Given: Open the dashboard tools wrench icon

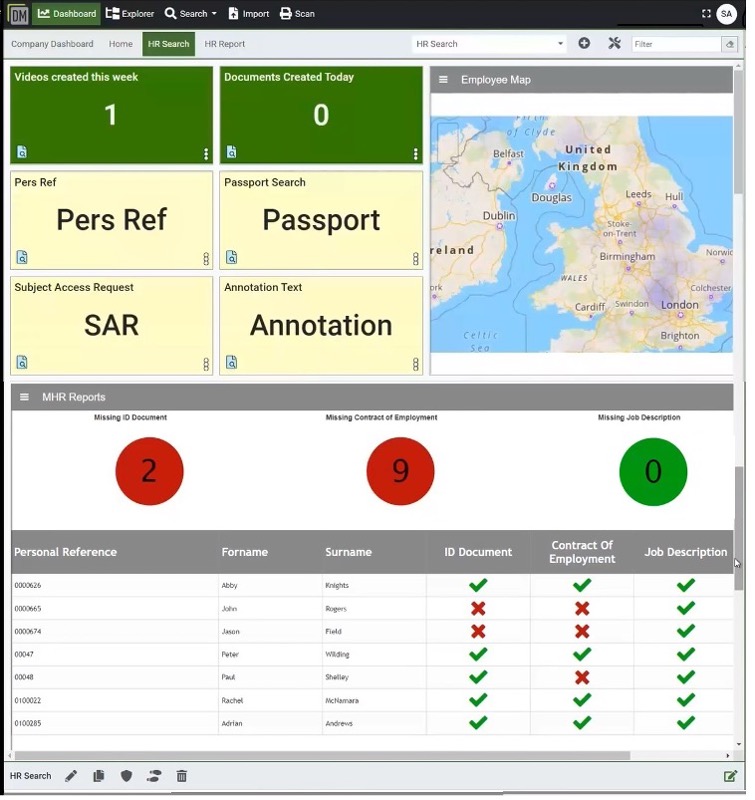Looking at the screenshot, I should click(614, 43).
